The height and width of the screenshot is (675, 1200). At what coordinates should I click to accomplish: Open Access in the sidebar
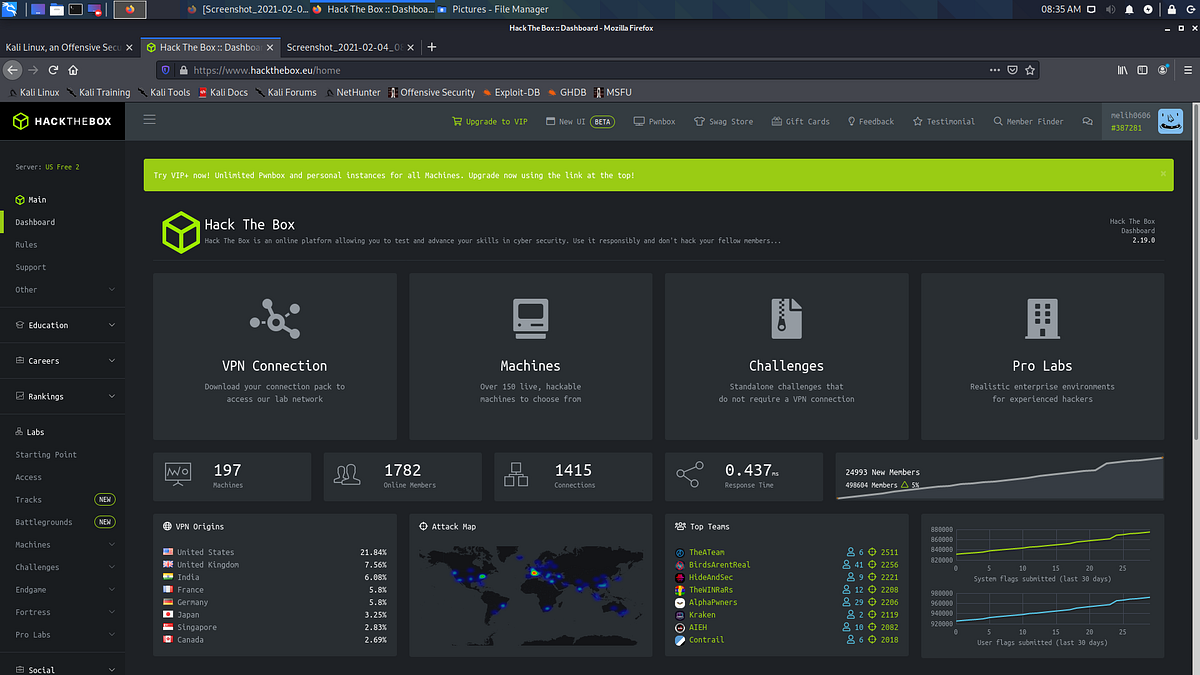pos(28,477)
